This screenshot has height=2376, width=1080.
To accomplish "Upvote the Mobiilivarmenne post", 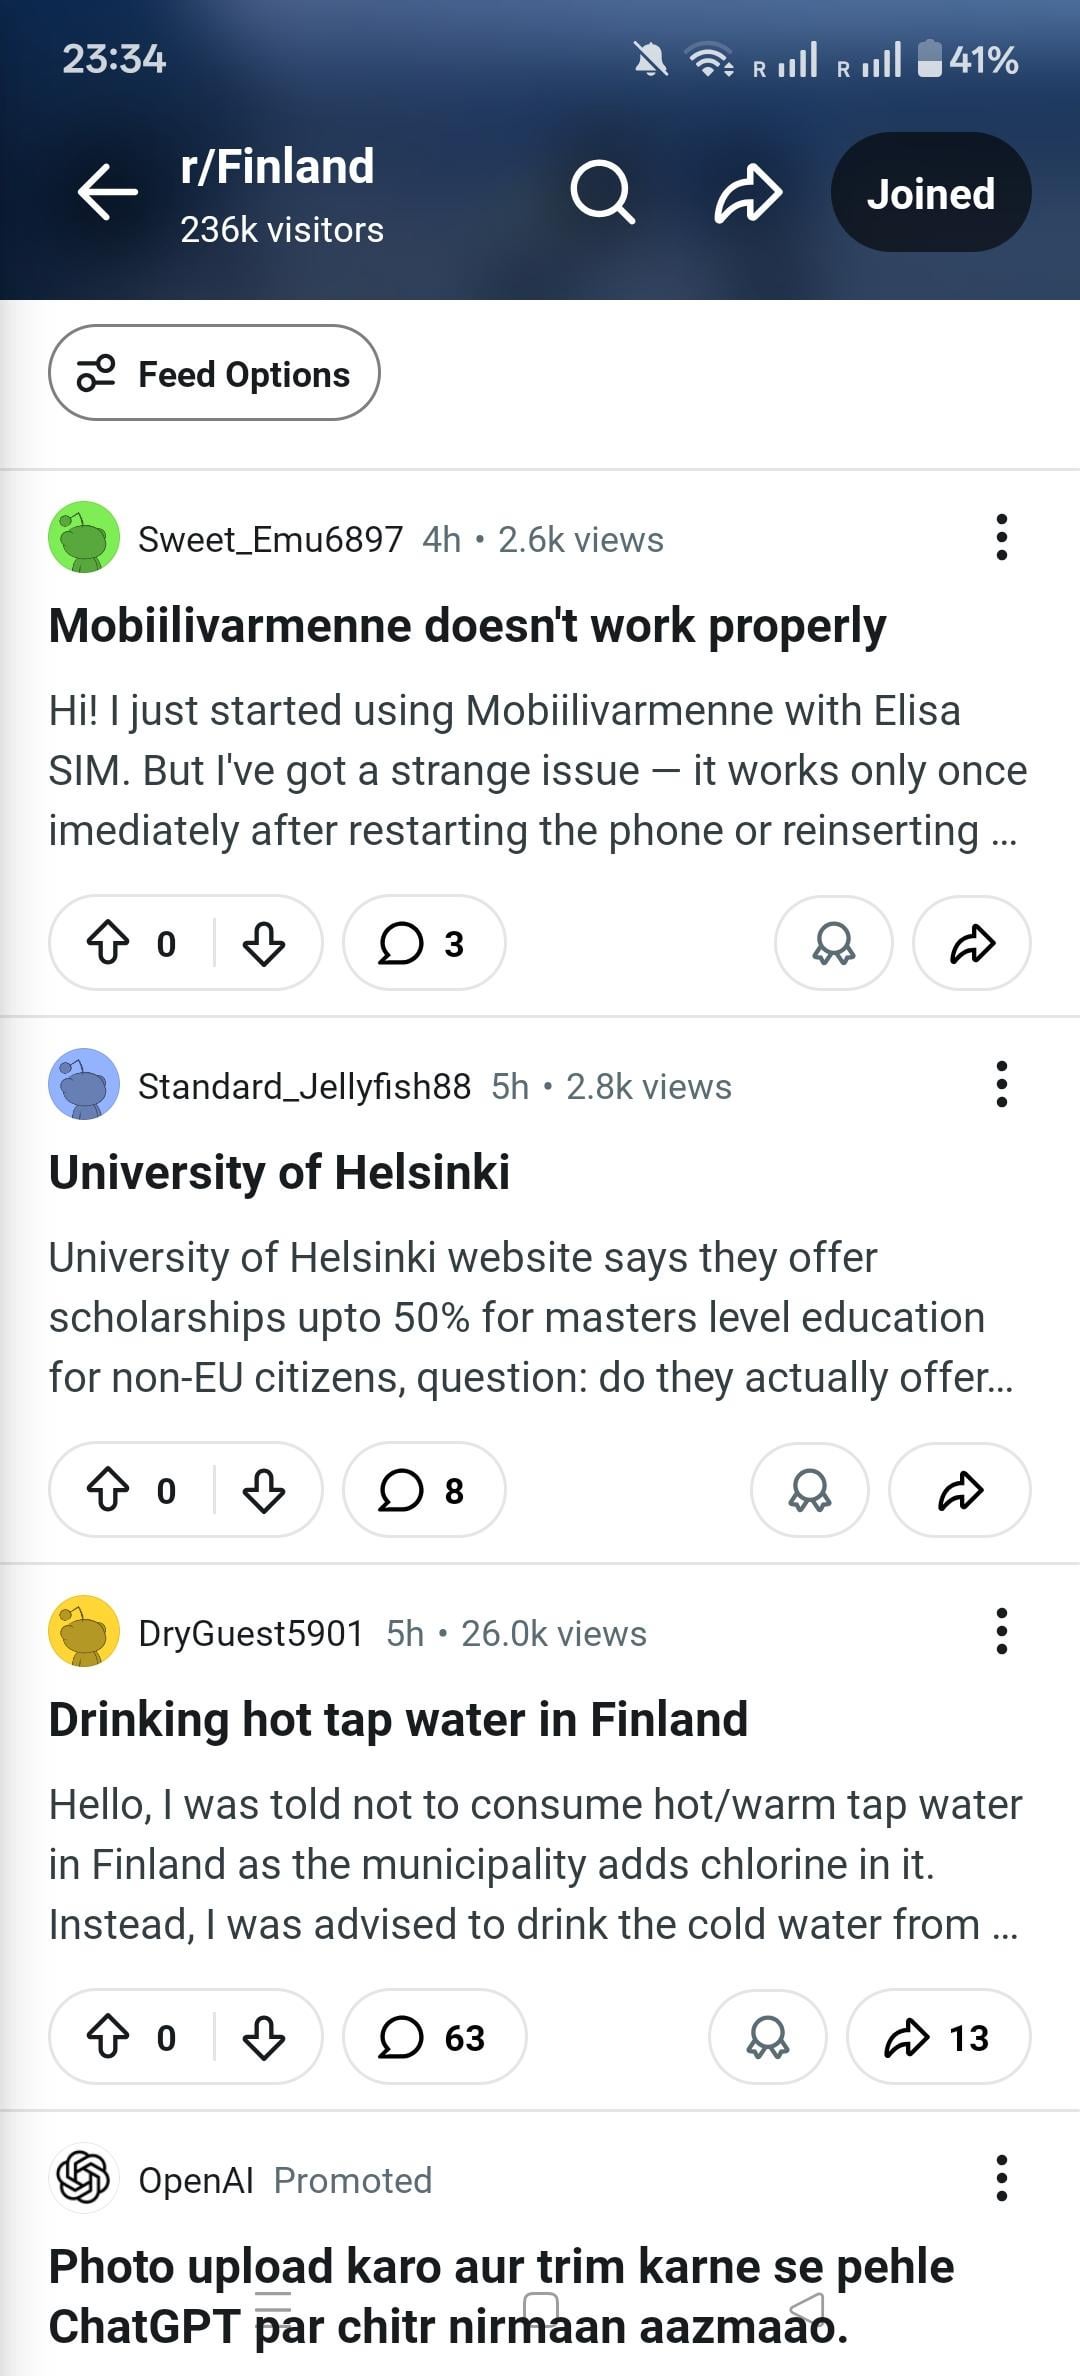I will click(x=108, y=943).
